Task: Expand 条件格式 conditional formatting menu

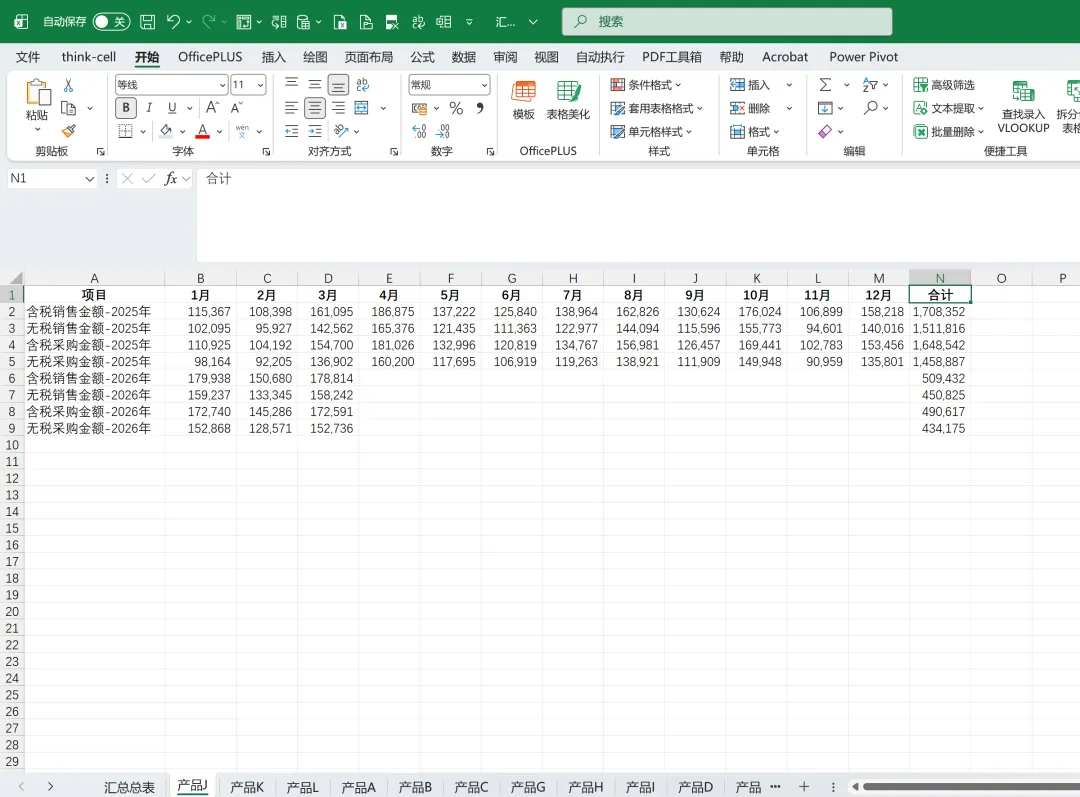Action: [x=647, y=85]
